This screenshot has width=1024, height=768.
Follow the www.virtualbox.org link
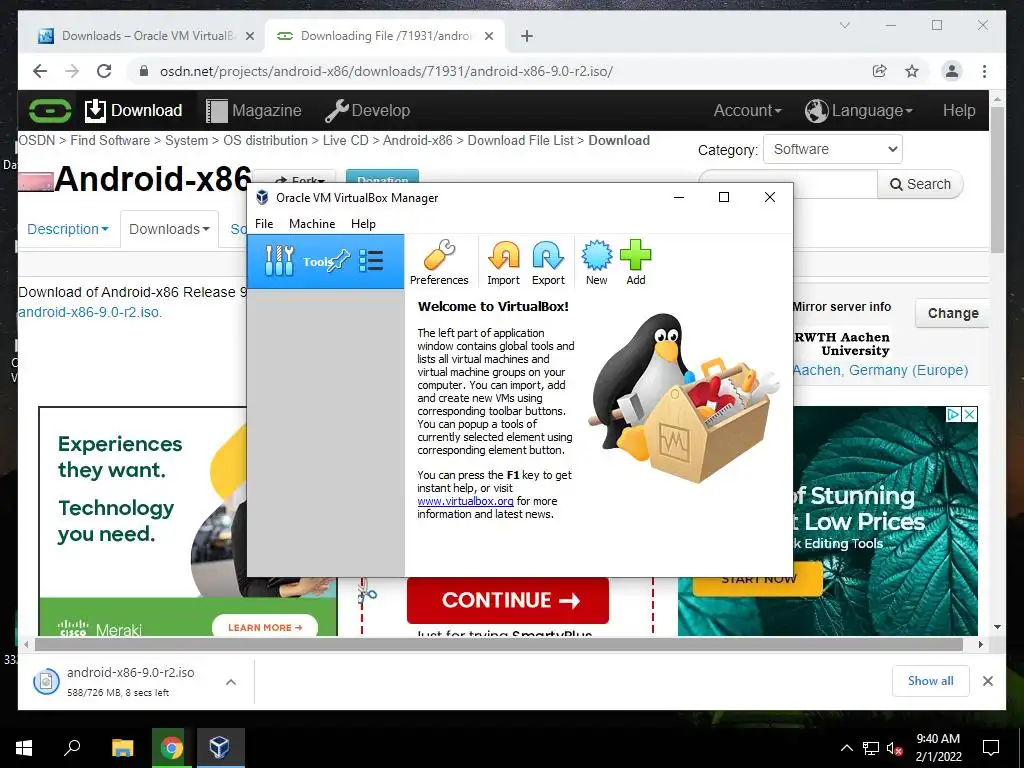coord(465,501)
